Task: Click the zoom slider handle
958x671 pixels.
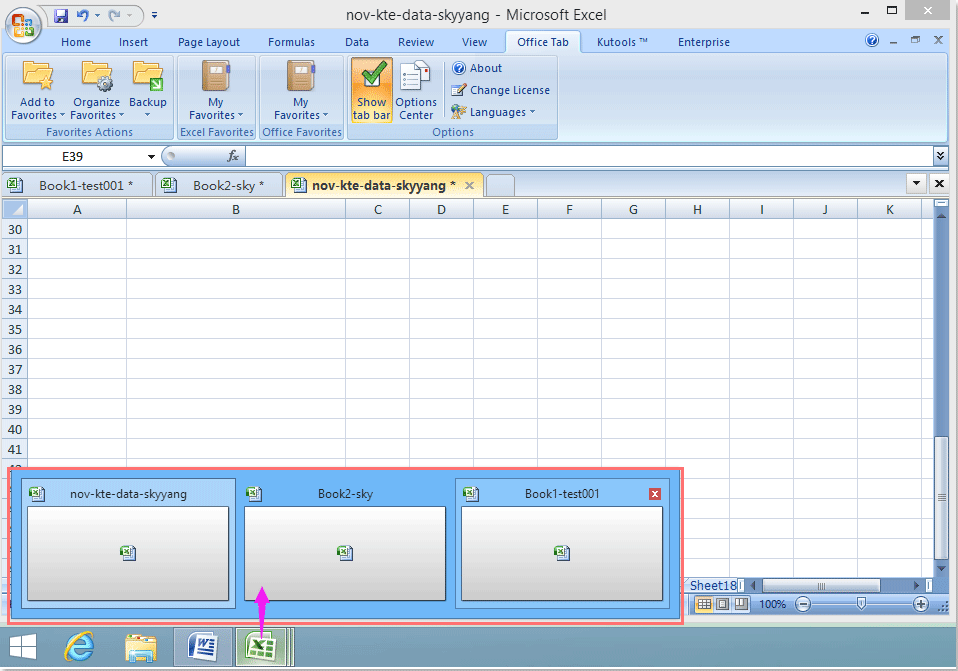Action: coord(861,604)
